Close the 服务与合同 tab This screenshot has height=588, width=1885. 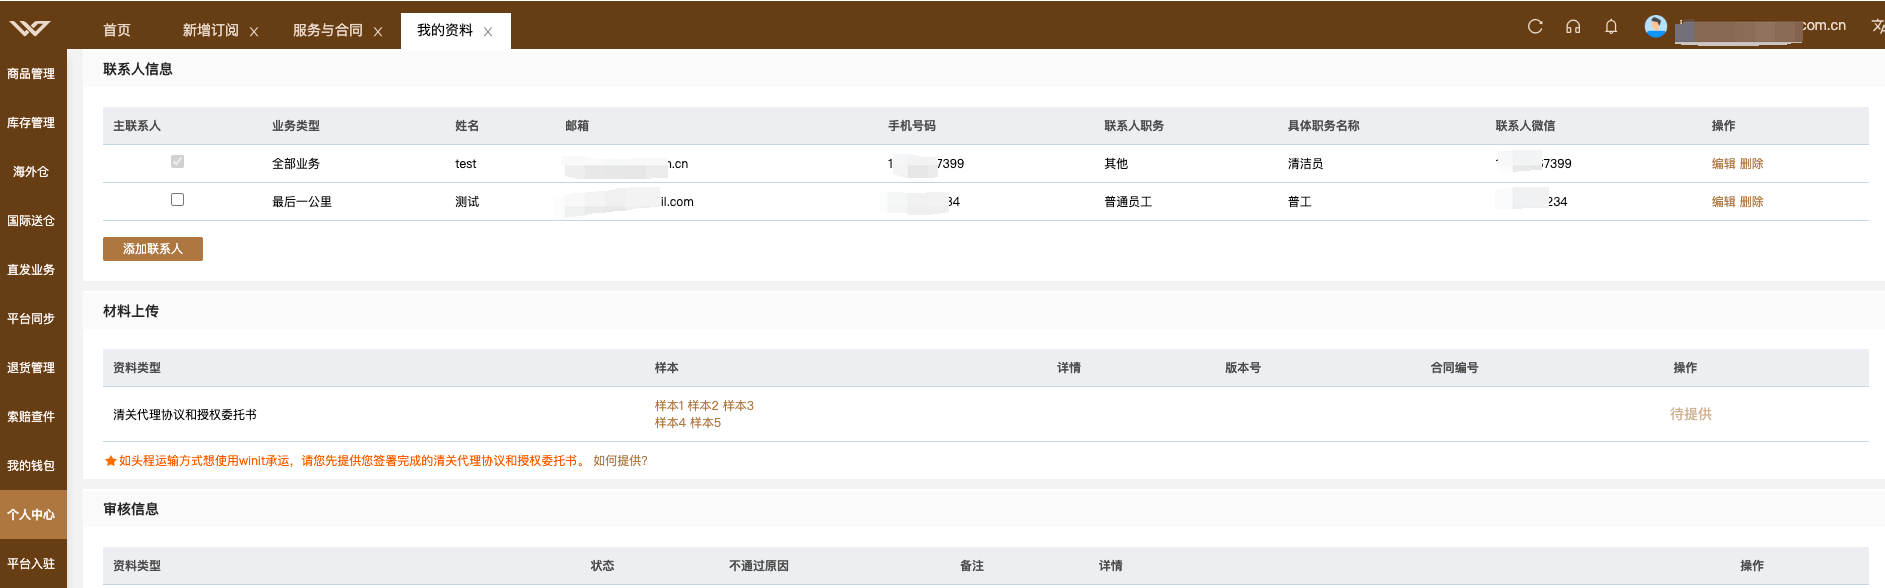point(378,32)
